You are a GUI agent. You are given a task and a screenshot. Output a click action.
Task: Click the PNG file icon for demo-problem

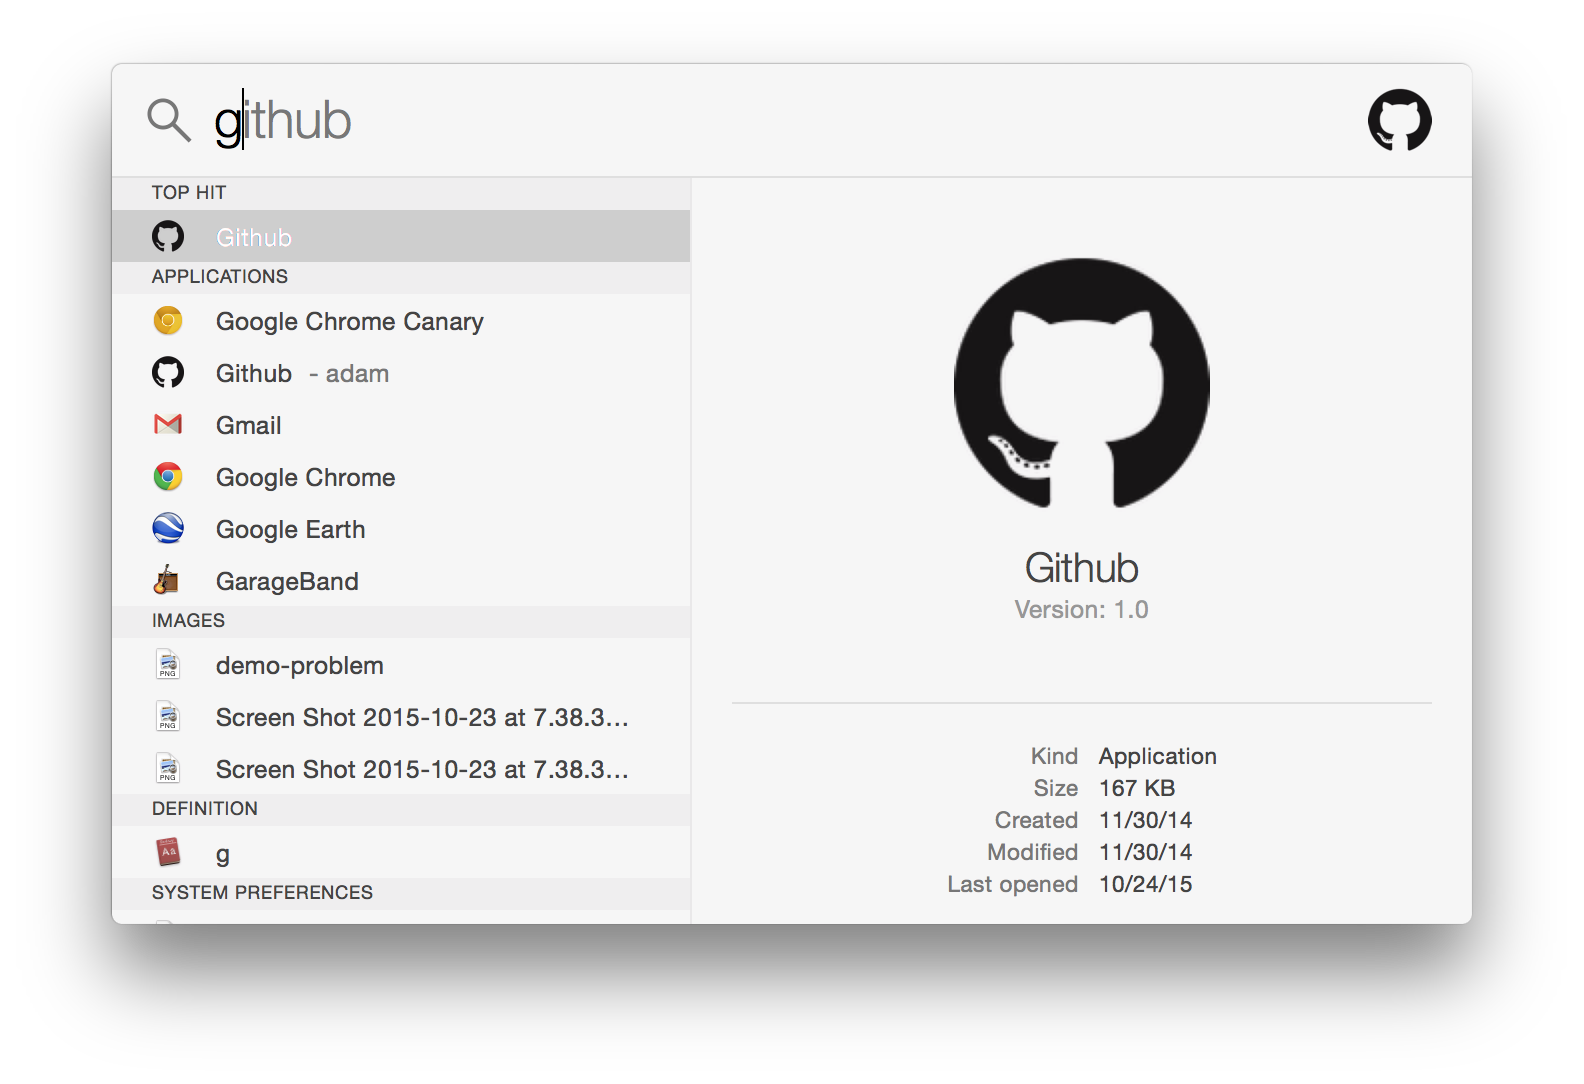click(x=168, y=664)
